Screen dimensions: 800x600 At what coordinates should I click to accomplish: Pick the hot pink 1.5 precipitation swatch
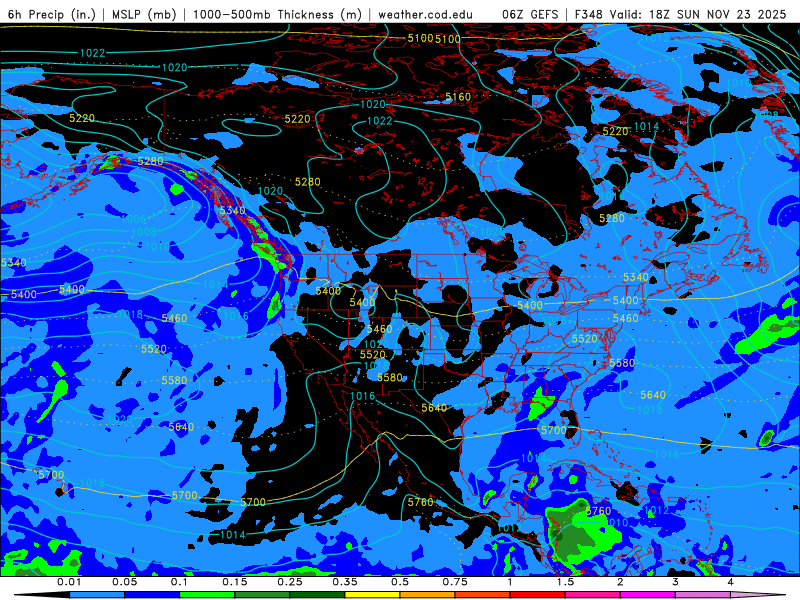(593, 595)
